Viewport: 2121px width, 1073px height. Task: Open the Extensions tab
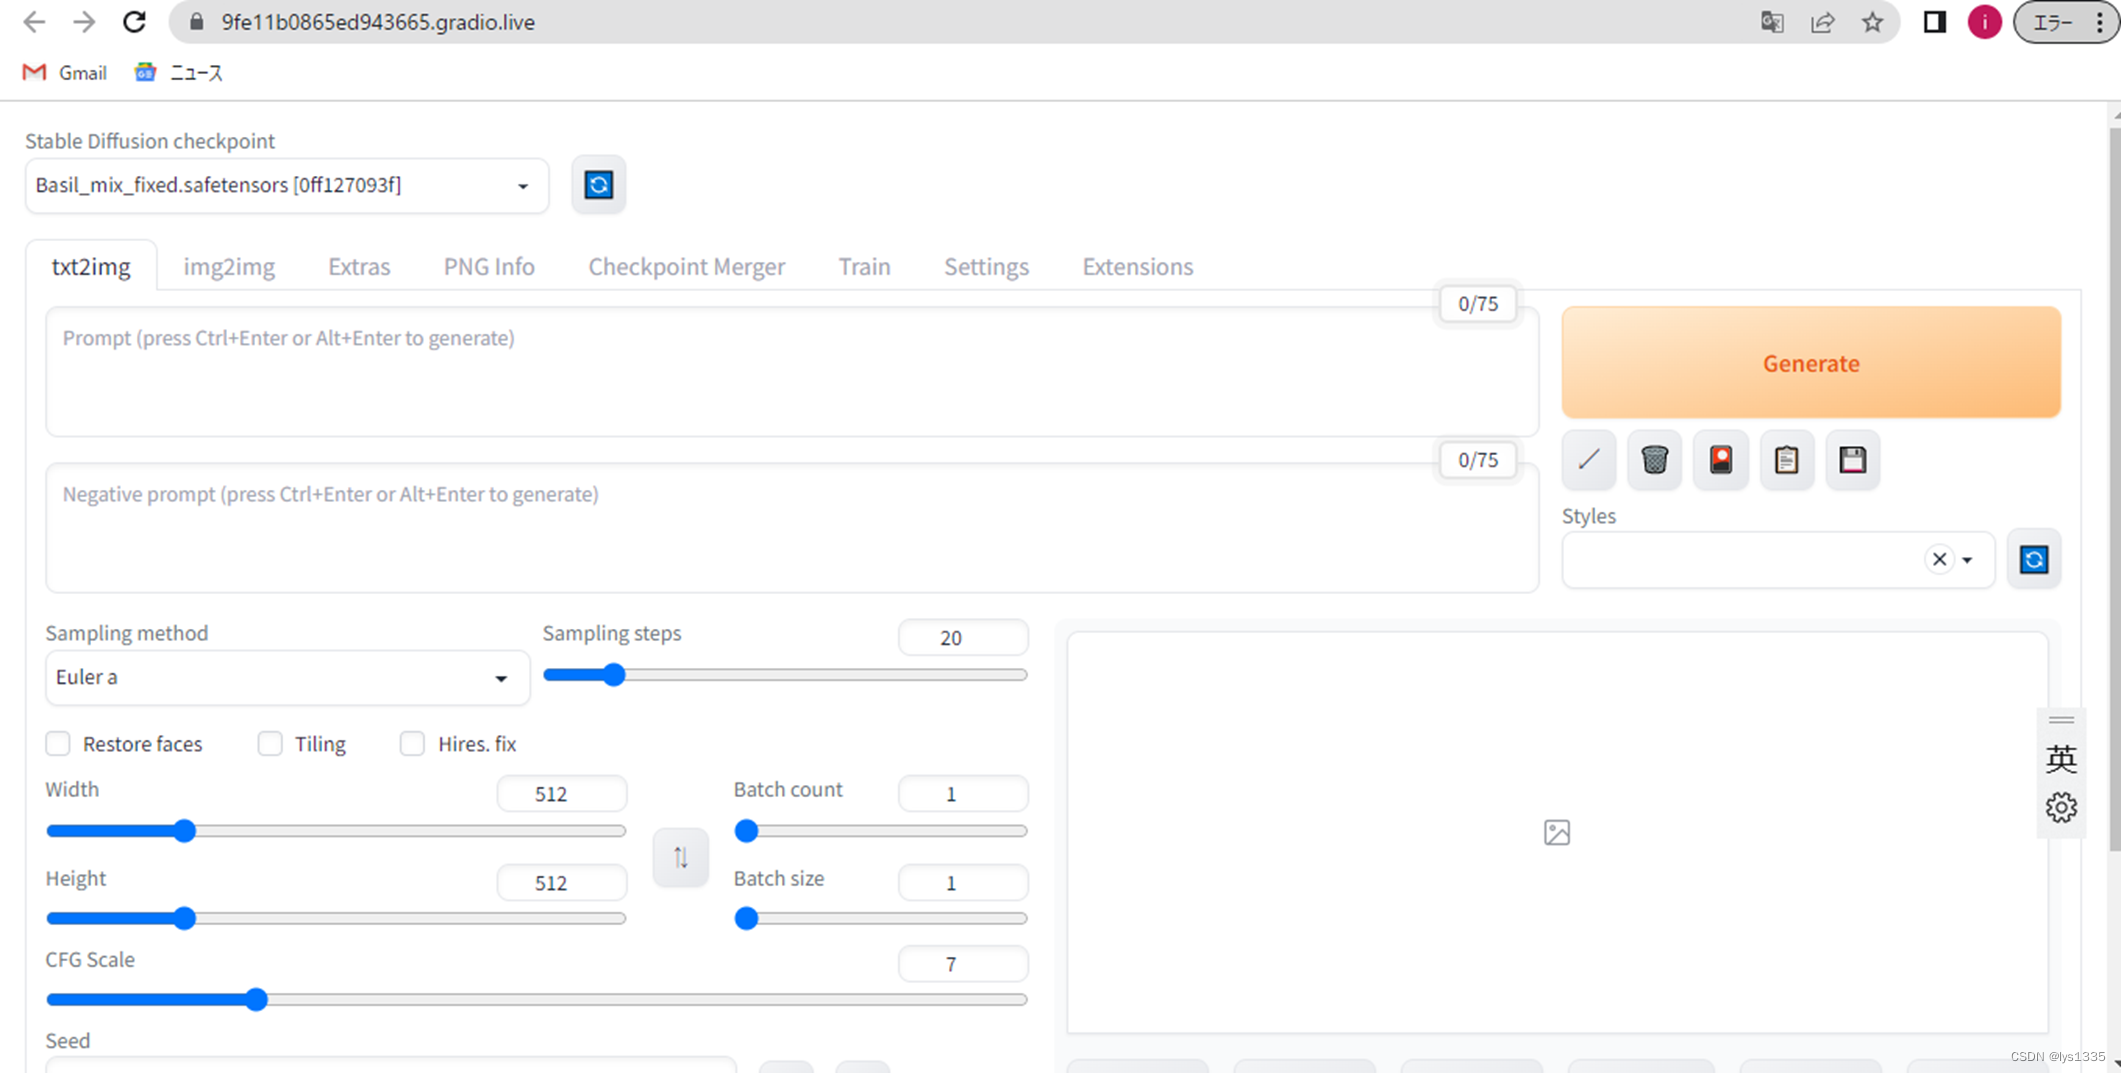pos(1137,266)
